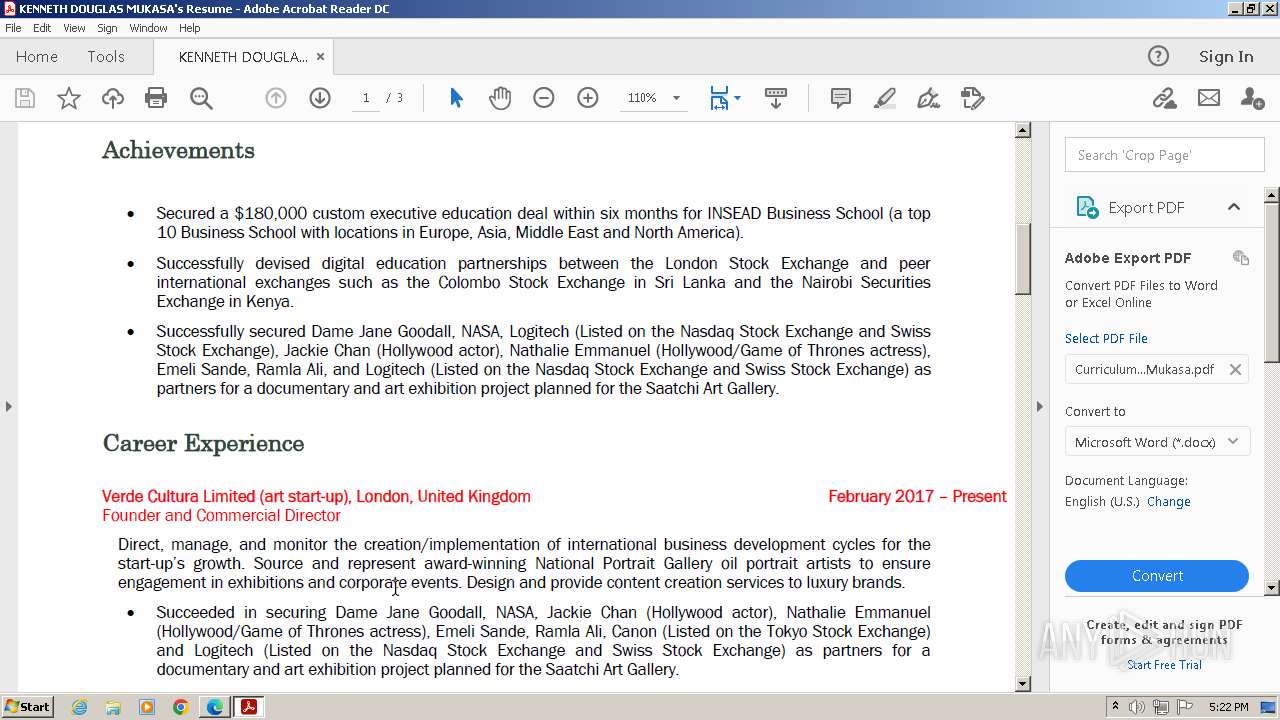1280x720 pixels.
Task: Open the more tools stamp icon
Action: [x=973, y=98]
